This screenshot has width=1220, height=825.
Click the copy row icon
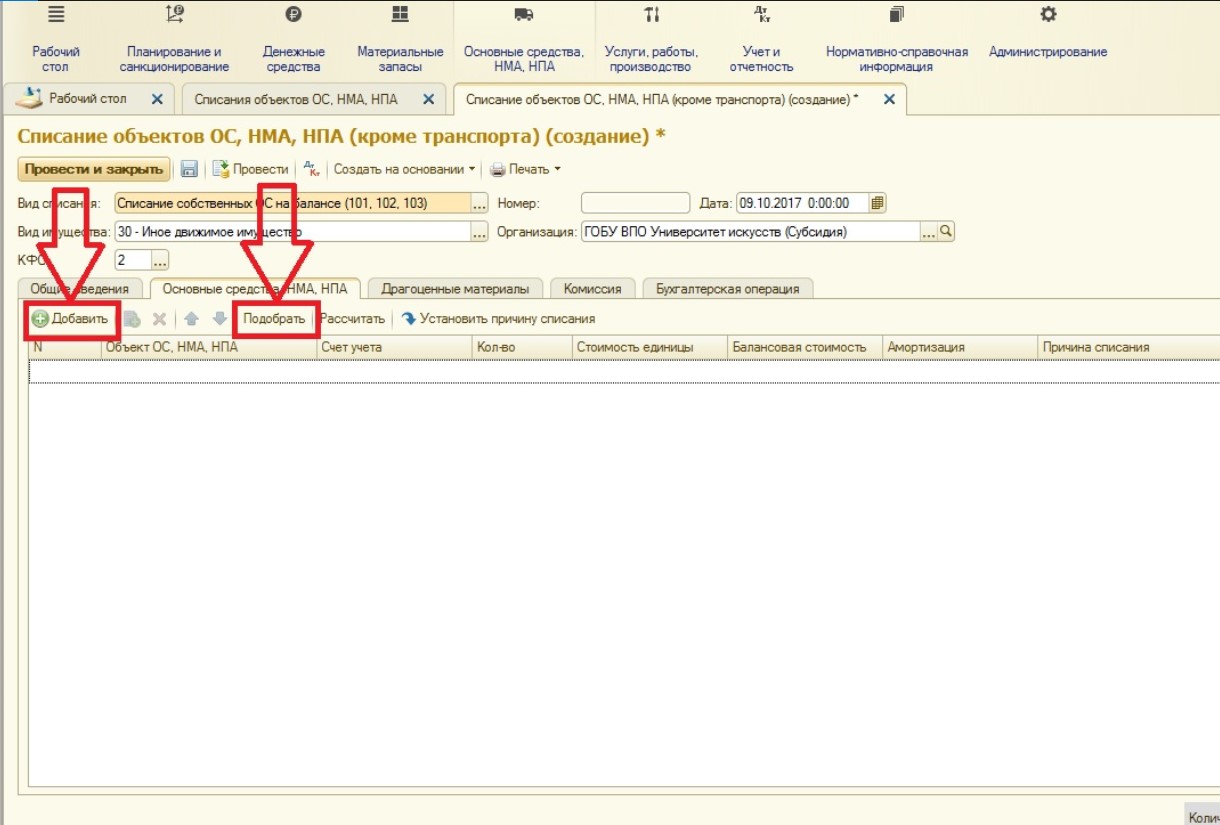click(x=131, y=319)
